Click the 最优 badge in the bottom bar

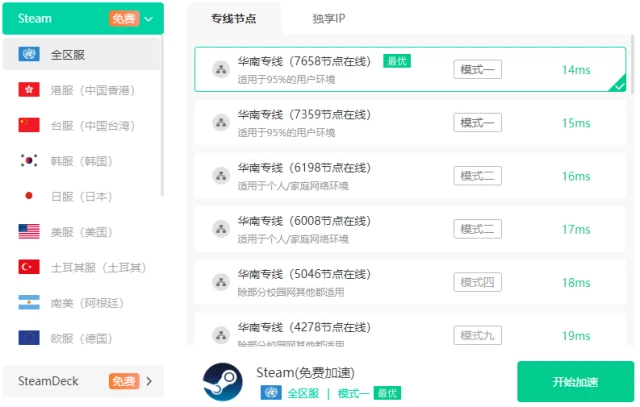click(x=387, y=393)
